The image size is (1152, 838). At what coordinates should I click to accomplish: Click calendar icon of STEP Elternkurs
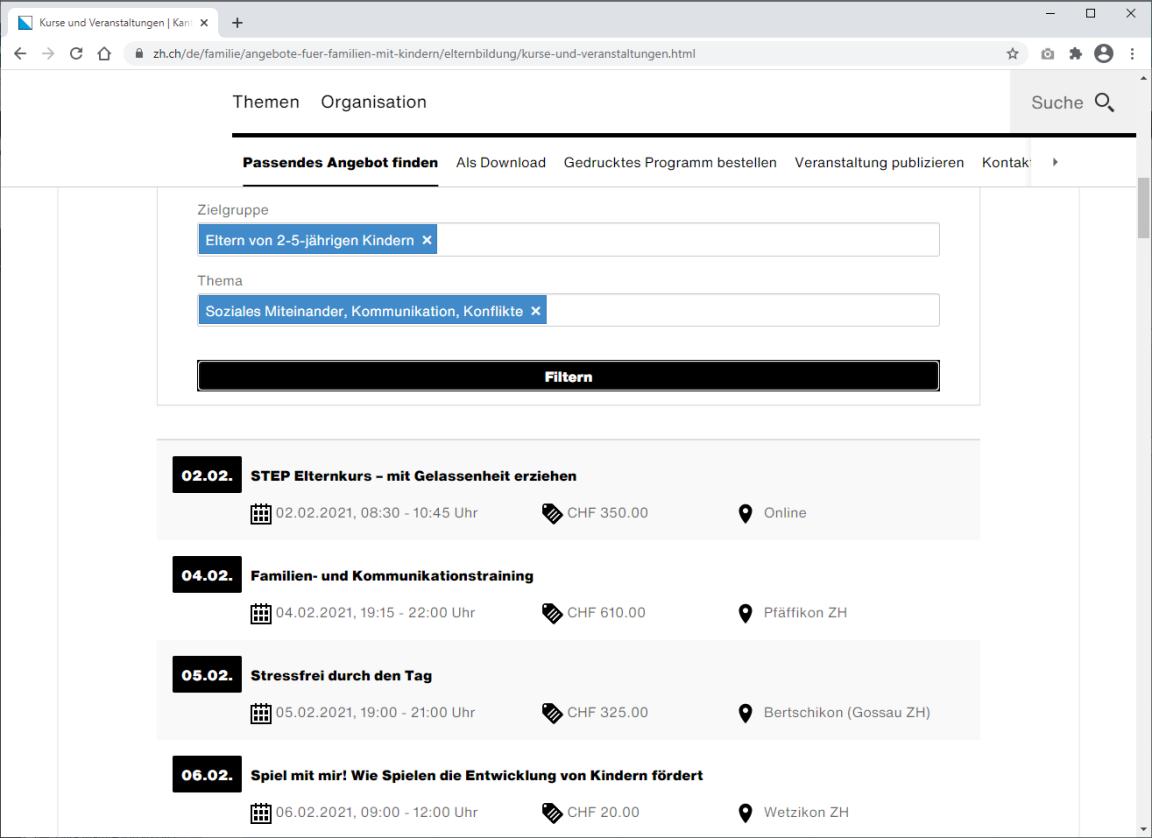260,513
